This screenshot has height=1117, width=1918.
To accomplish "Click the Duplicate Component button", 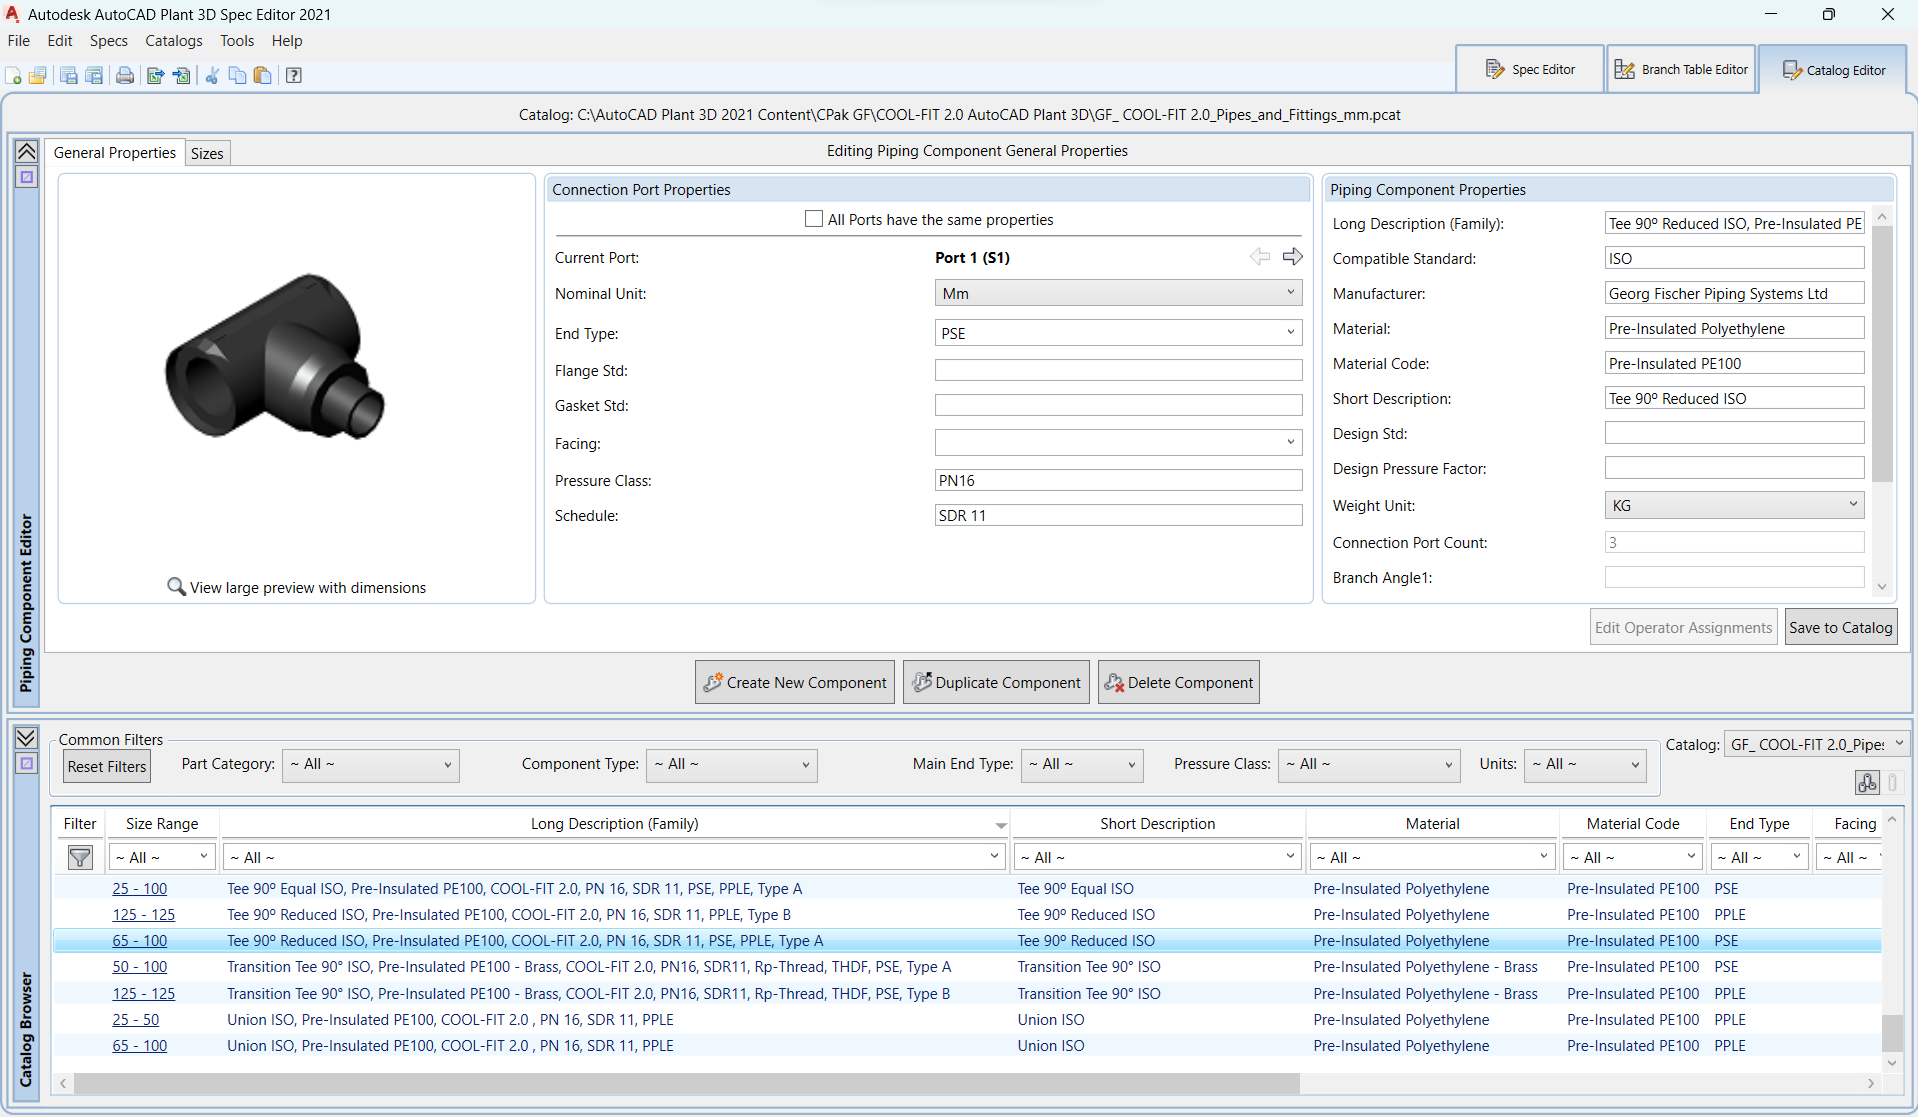I will point(996,683).
